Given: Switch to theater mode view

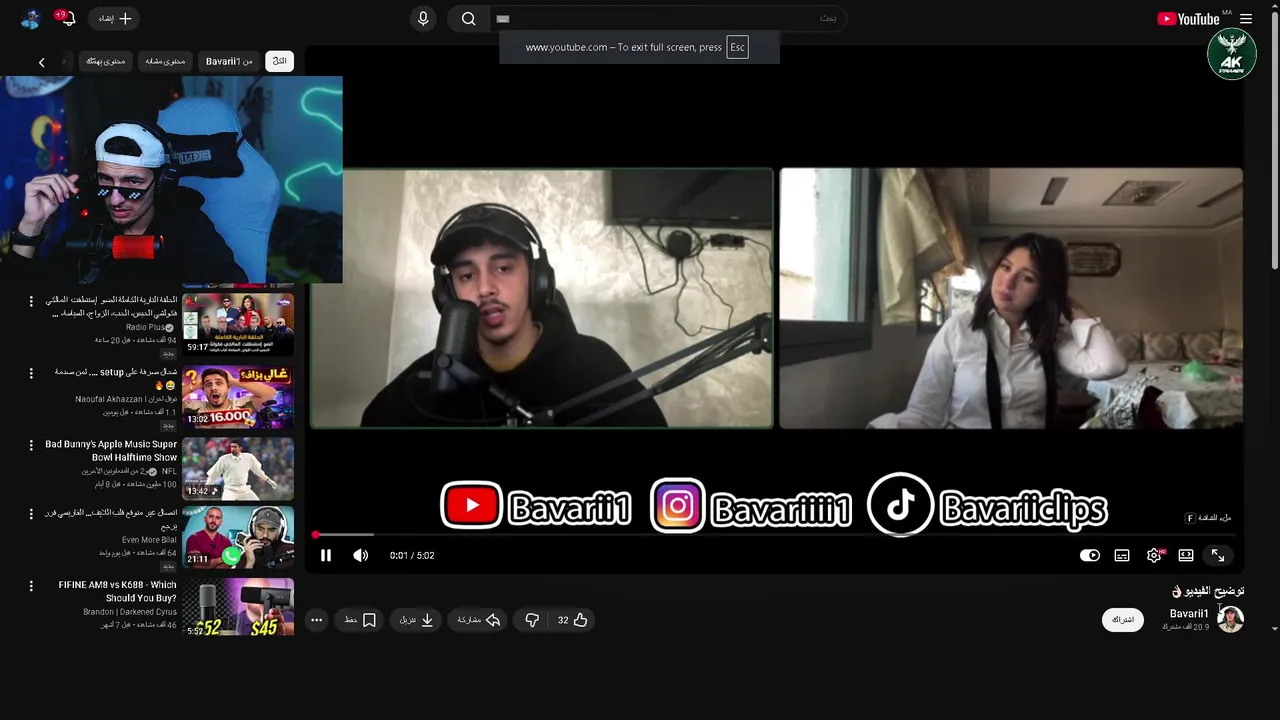Looking at the screenshot, I should point(1186,555).
